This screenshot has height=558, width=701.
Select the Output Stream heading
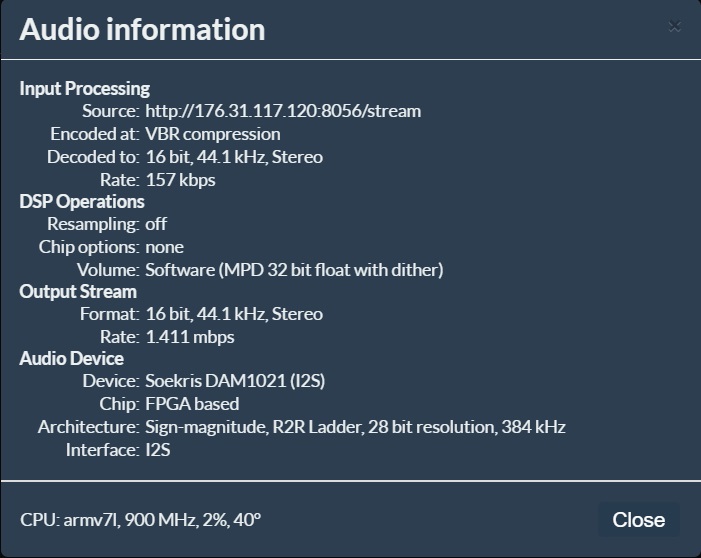pyautogui.click(x=78, y=292)
